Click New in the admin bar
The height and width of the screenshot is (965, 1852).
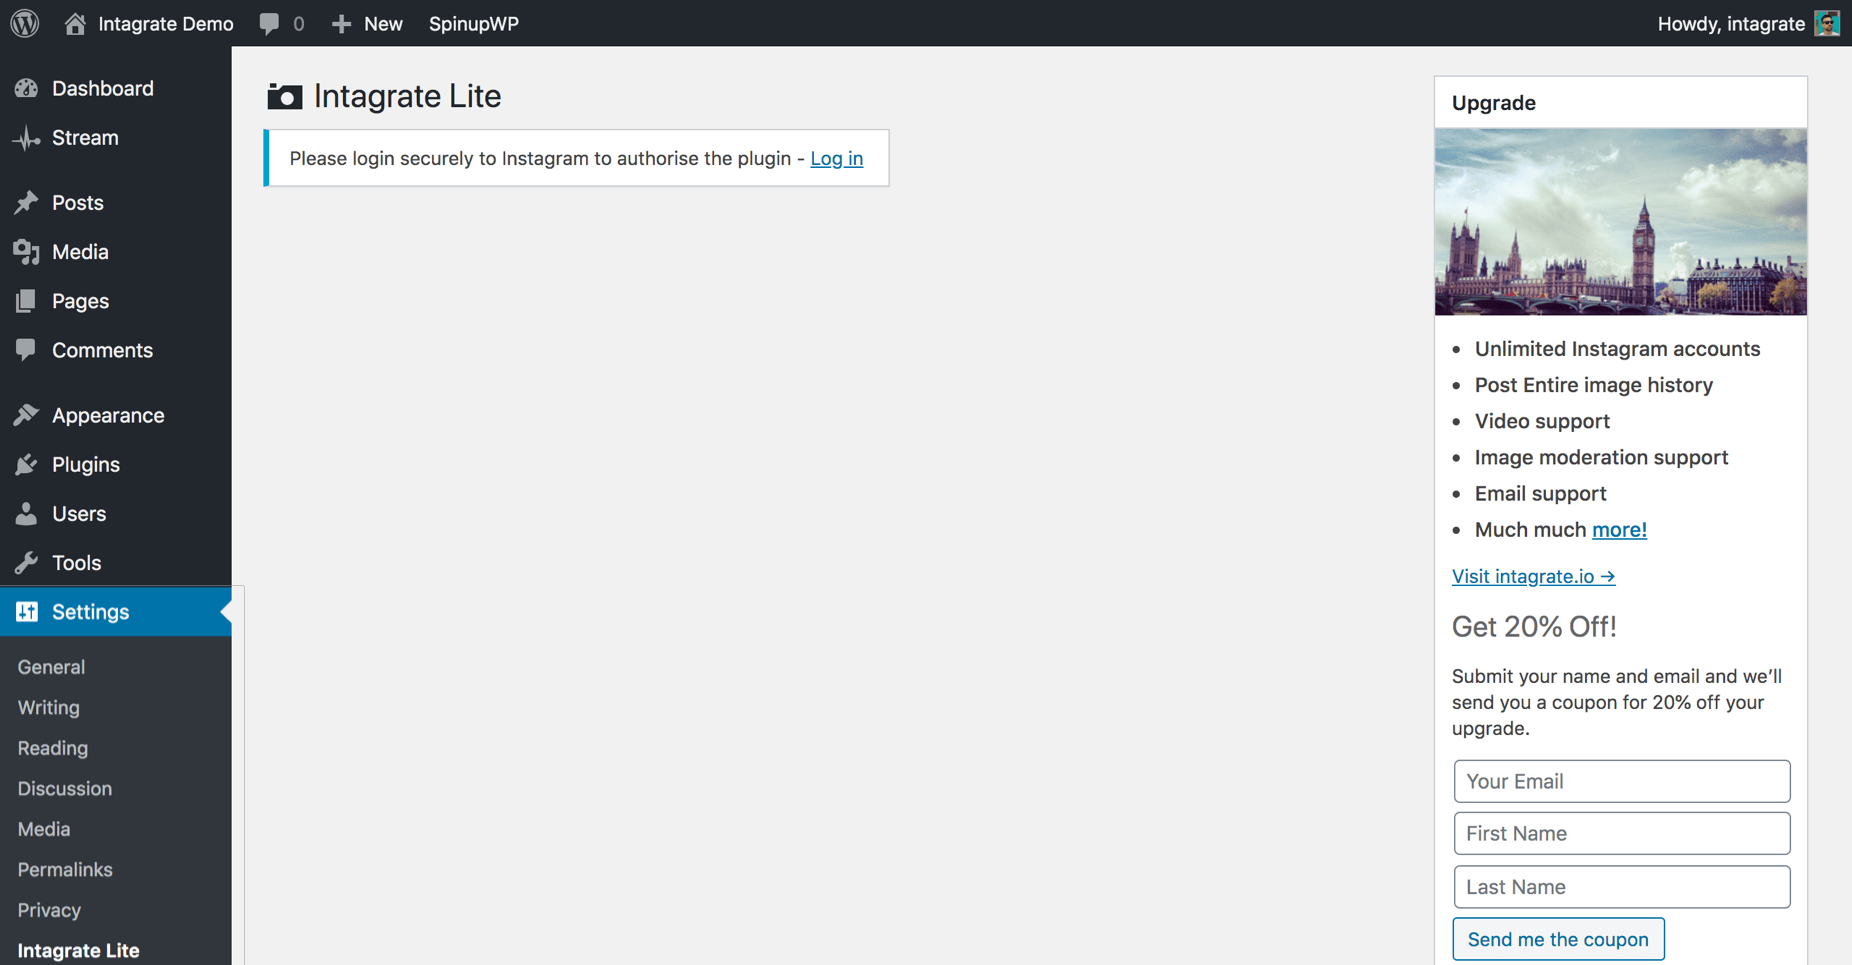[x=383, y=23]
